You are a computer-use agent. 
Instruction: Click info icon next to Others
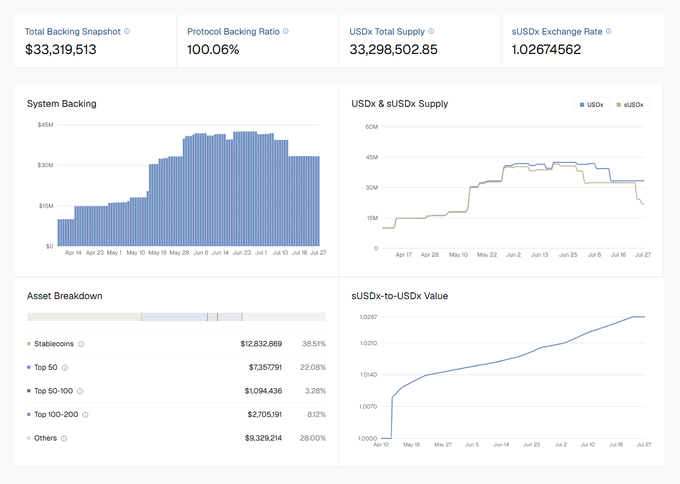(x=64, y=438)
